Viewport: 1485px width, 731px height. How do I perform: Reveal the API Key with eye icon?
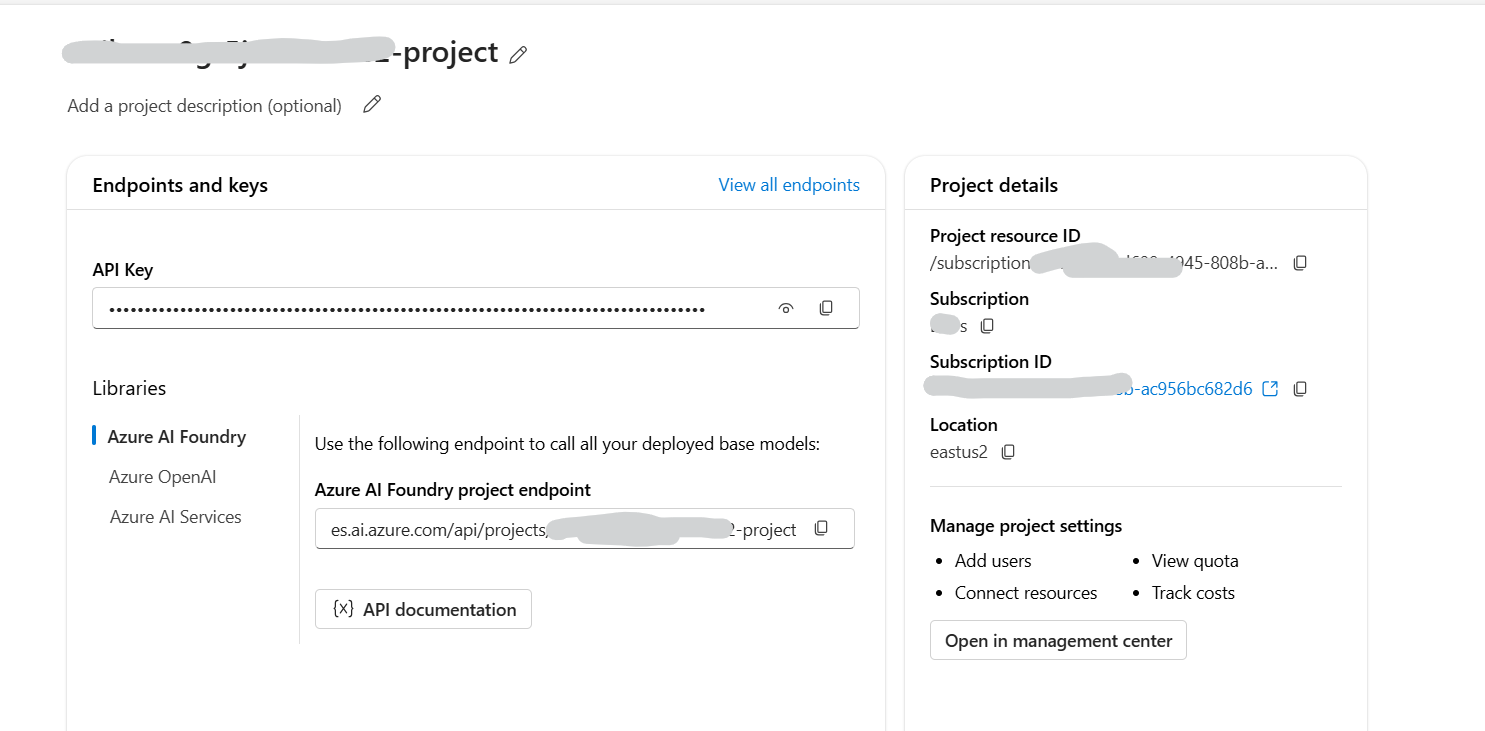(786, 309)
